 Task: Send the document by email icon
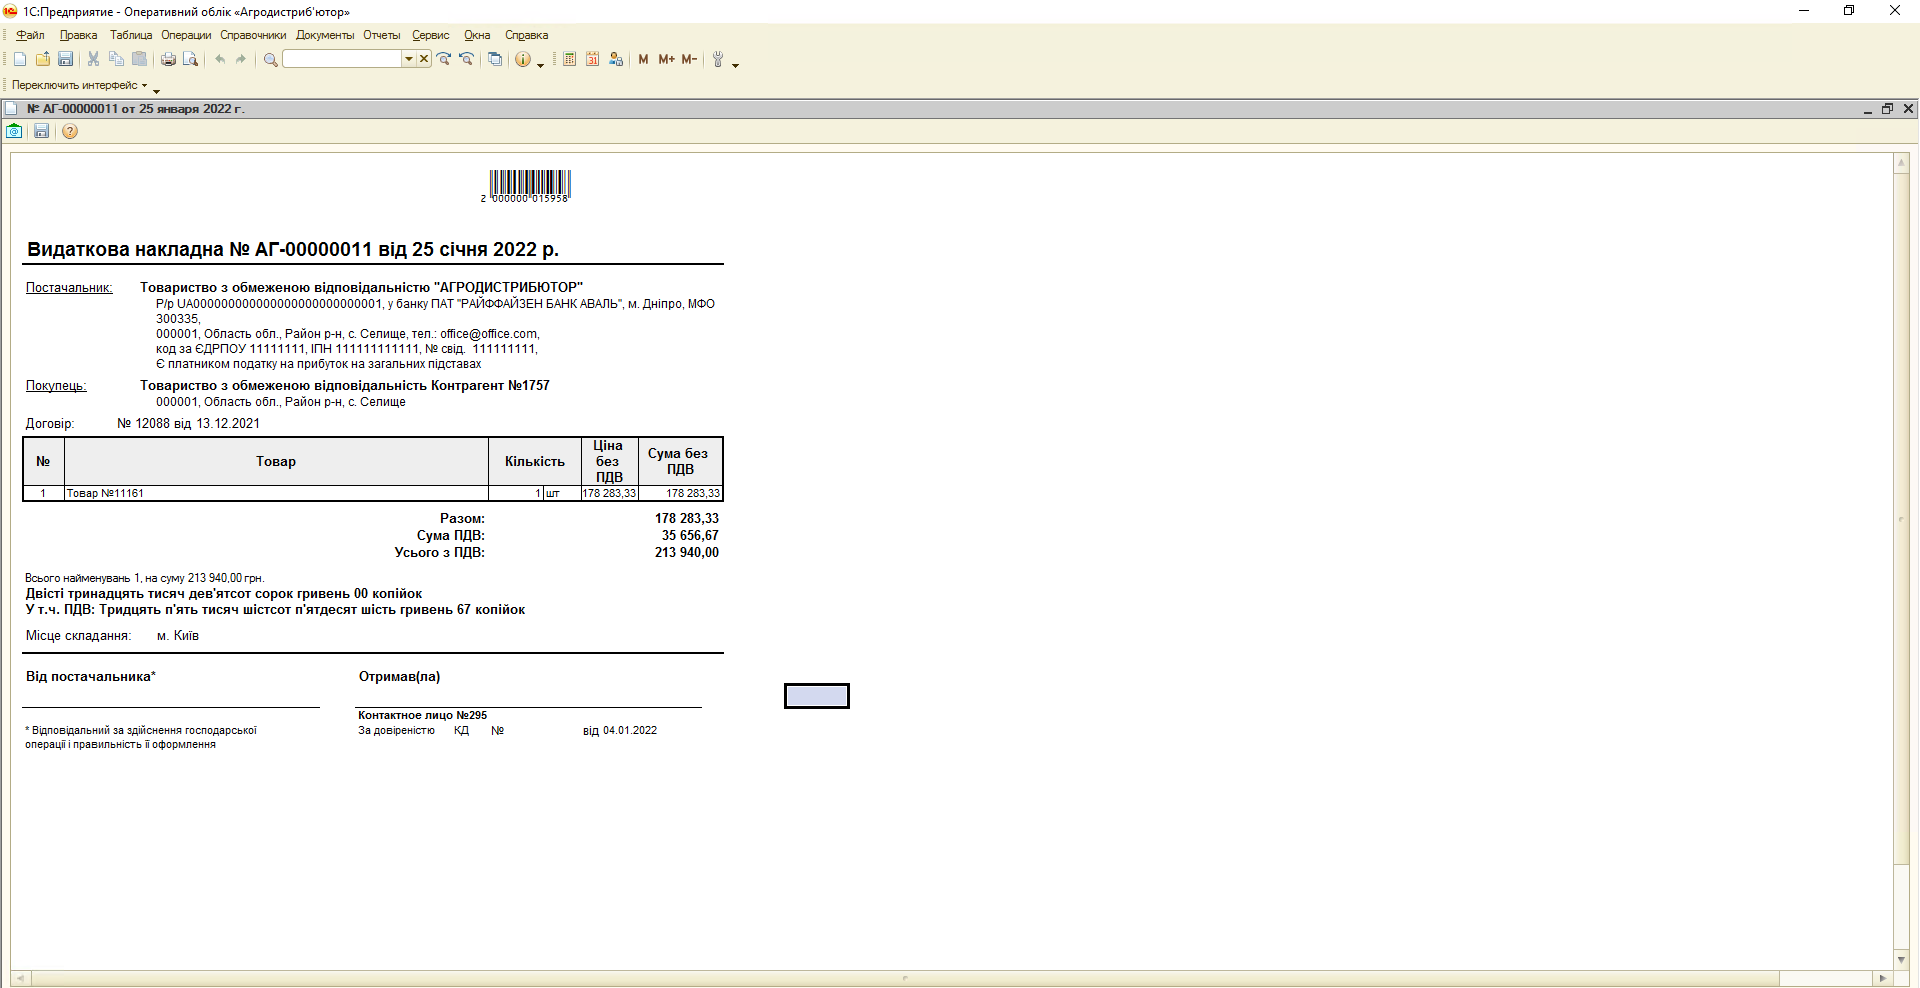pyautogui.click(x=14, y=131)
